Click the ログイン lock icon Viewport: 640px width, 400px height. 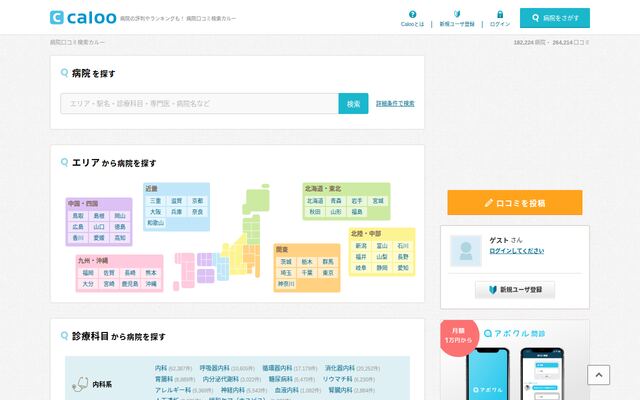(500, 14)
